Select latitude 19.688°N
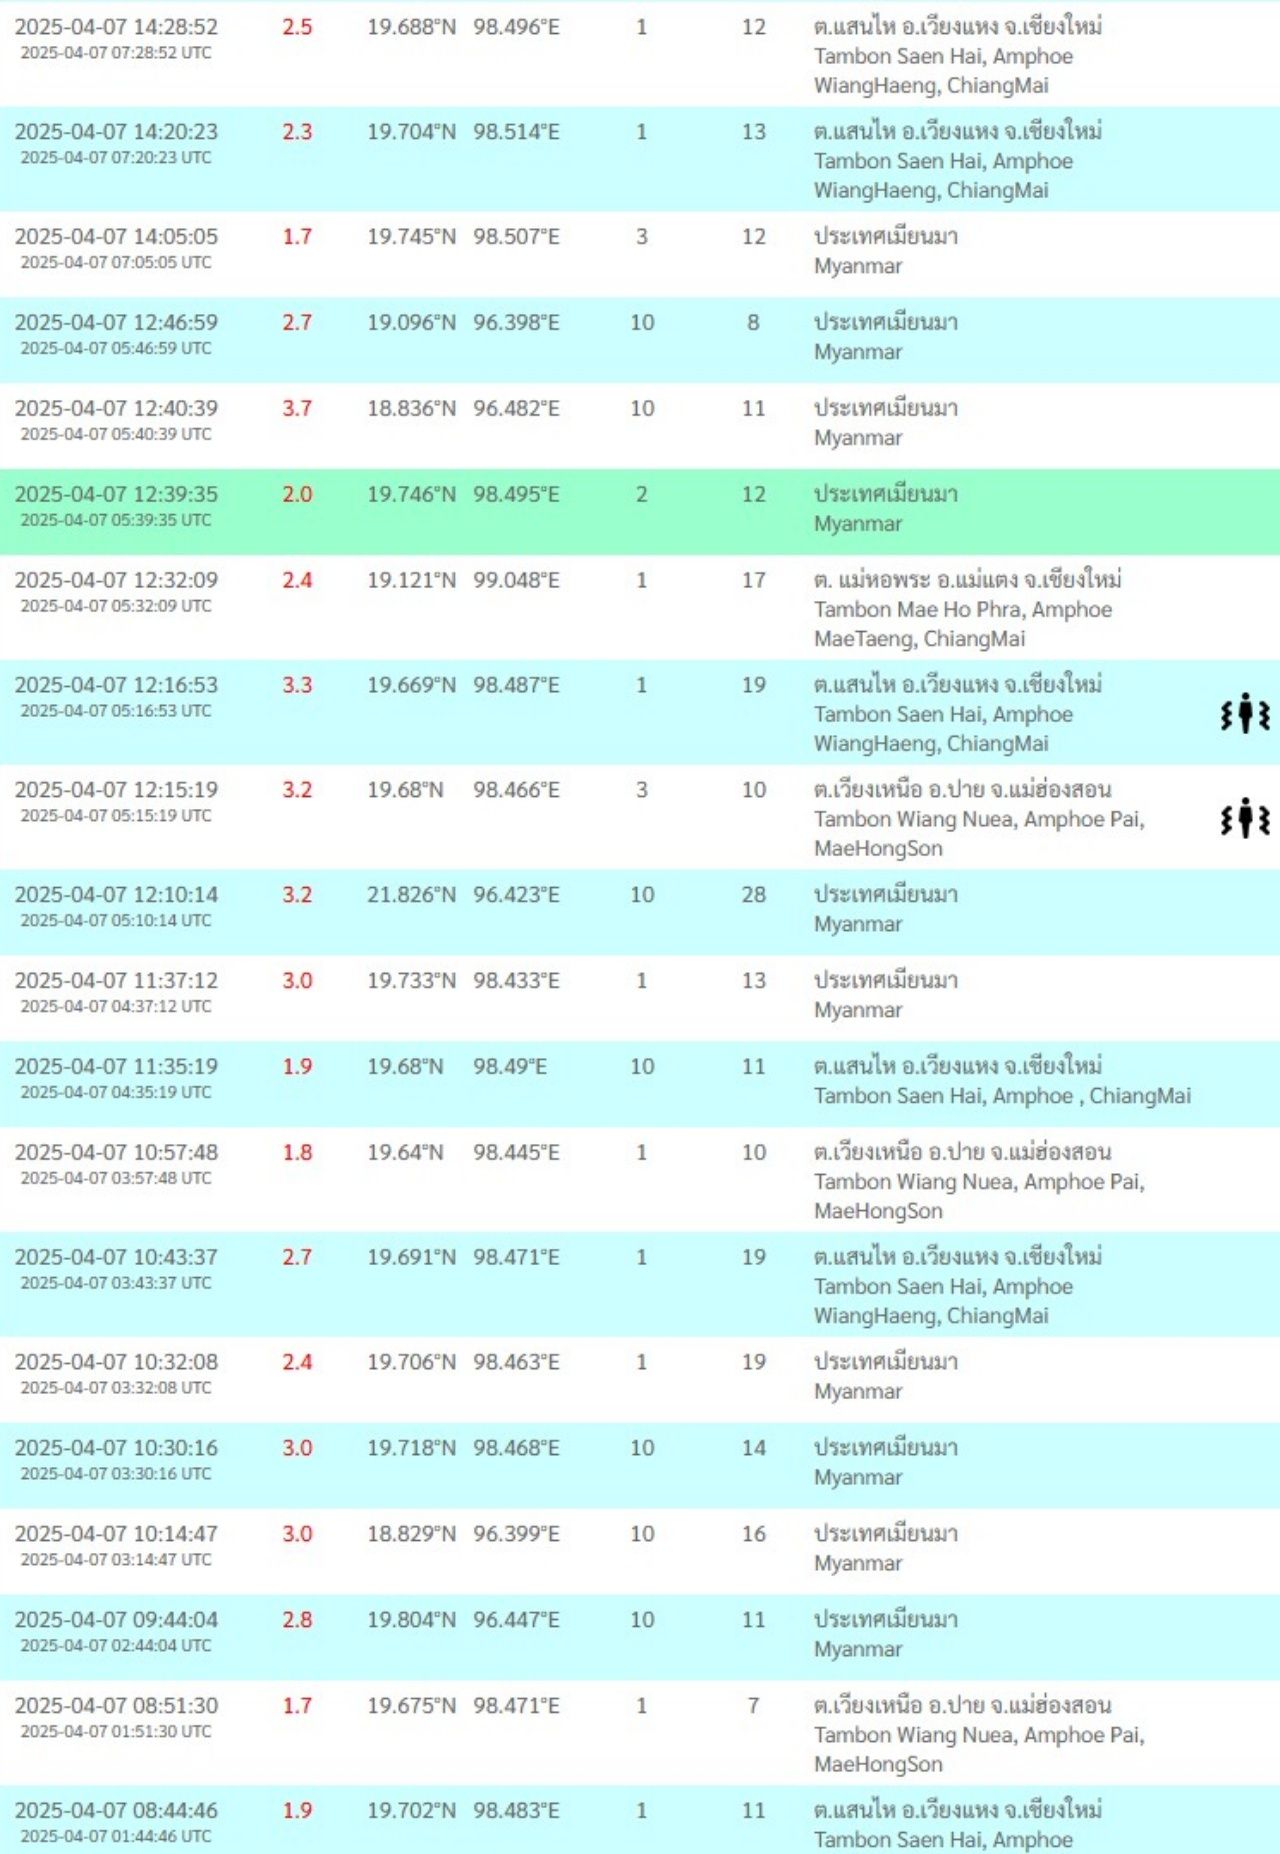This screenshot has width=1280, height=1854. coord(411,28)
